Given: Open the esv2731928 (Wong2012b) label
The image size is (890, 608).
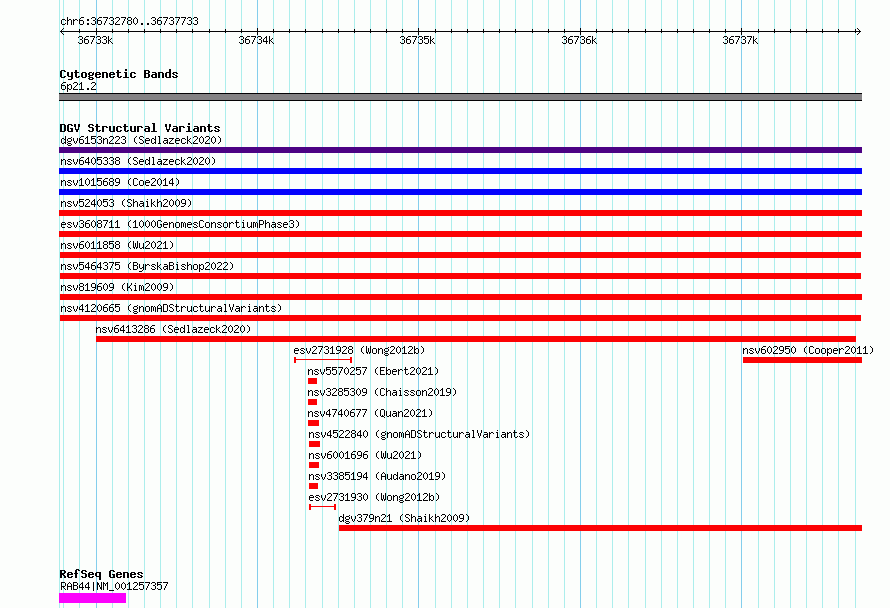Looking at the screenshot, I should [x=359, y=350].
